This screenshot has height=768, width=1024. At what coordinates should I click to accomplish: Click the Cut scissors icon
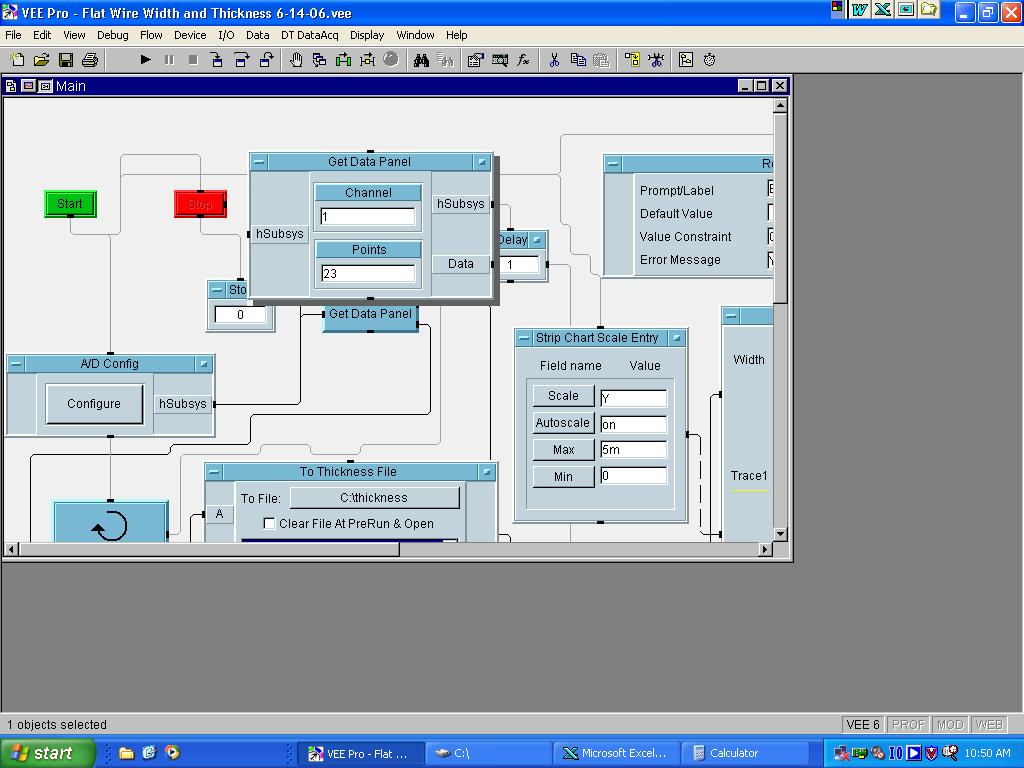(554, 60)
